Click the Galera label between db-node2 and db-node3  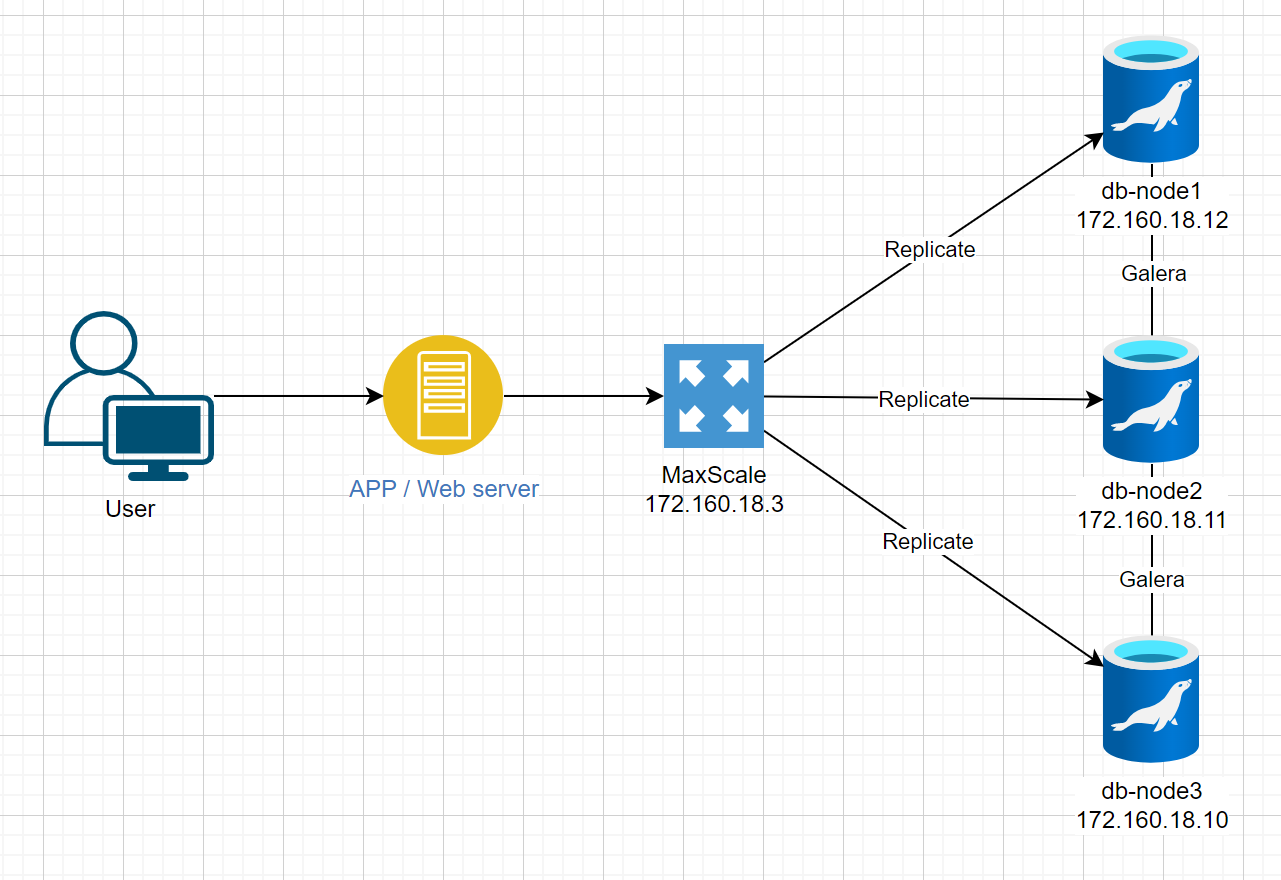[1152, 579]
